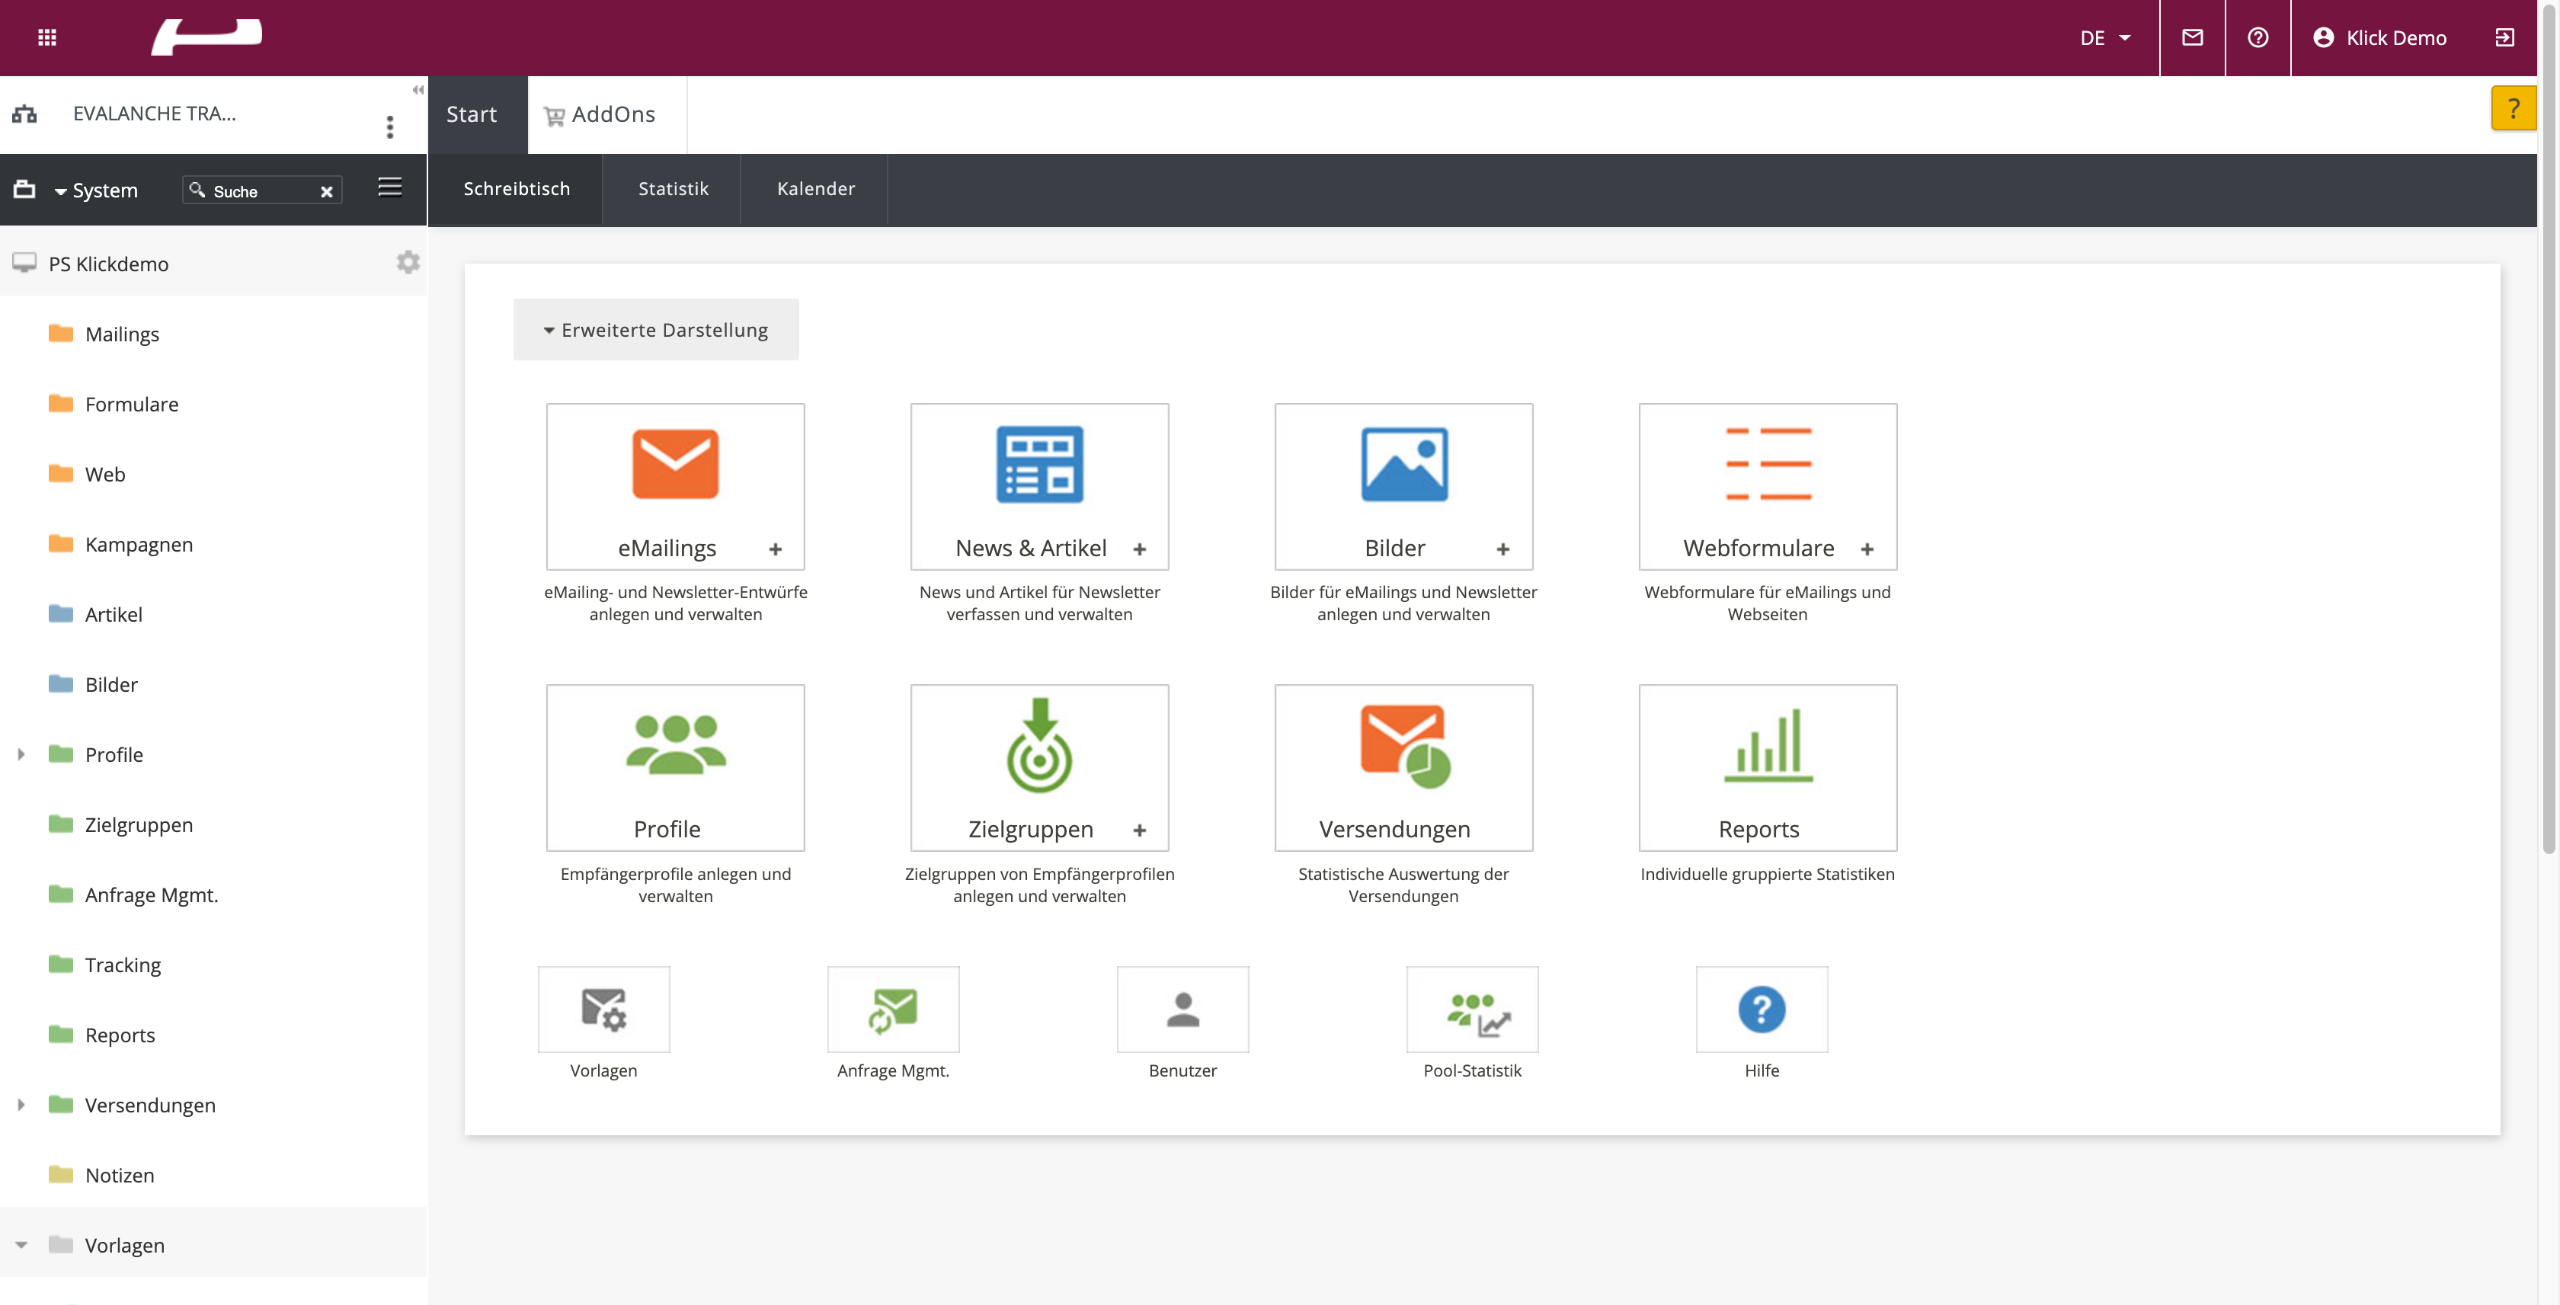Open the eMailings tile icon
This screenshot has height=1305, width=2560.
point(675,464)
